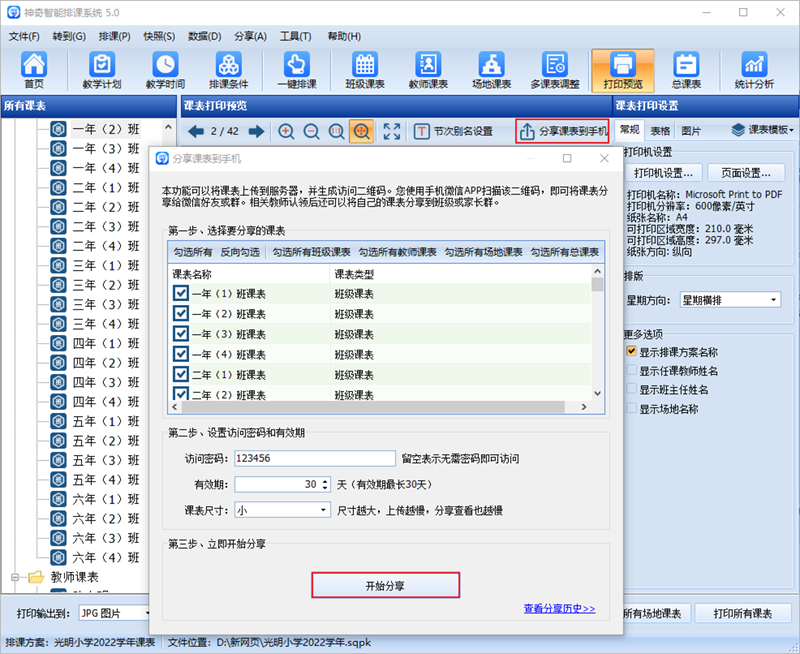
Task: Enable 显示场地名称 option
Action: pos(632,408)
